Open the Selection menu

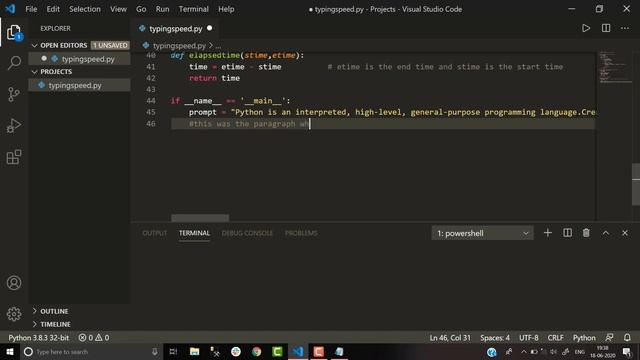84,9
